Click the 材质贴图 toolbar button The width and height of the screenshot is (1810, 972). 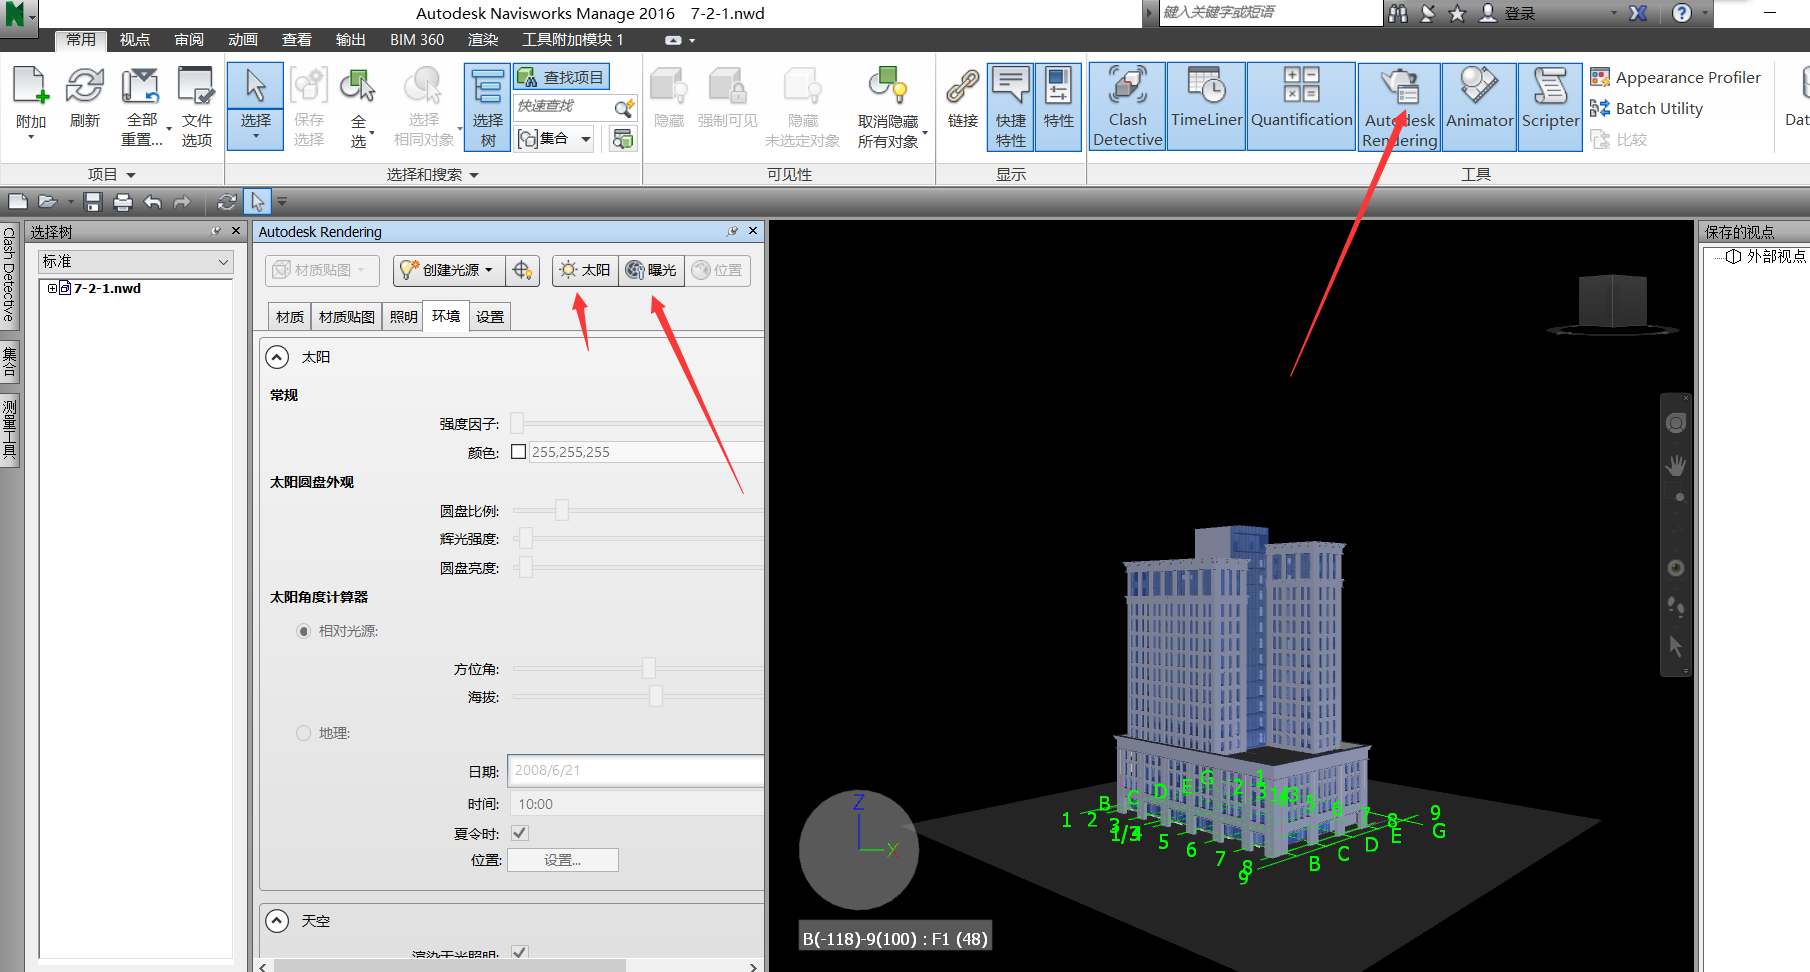coord(322,270)
